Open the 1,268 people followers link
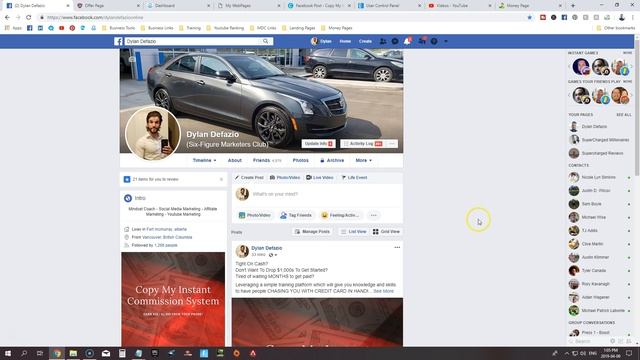The height and width of the screenshot is (360, 640). (166, 245)
